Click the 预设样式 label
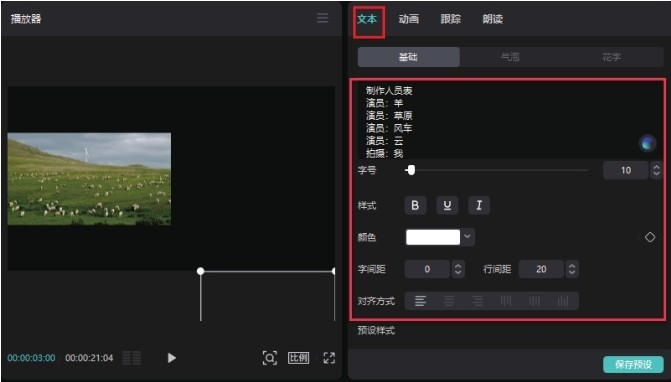Image resolution: width=671 pixels, height=382 pixels. pos(376,330)
